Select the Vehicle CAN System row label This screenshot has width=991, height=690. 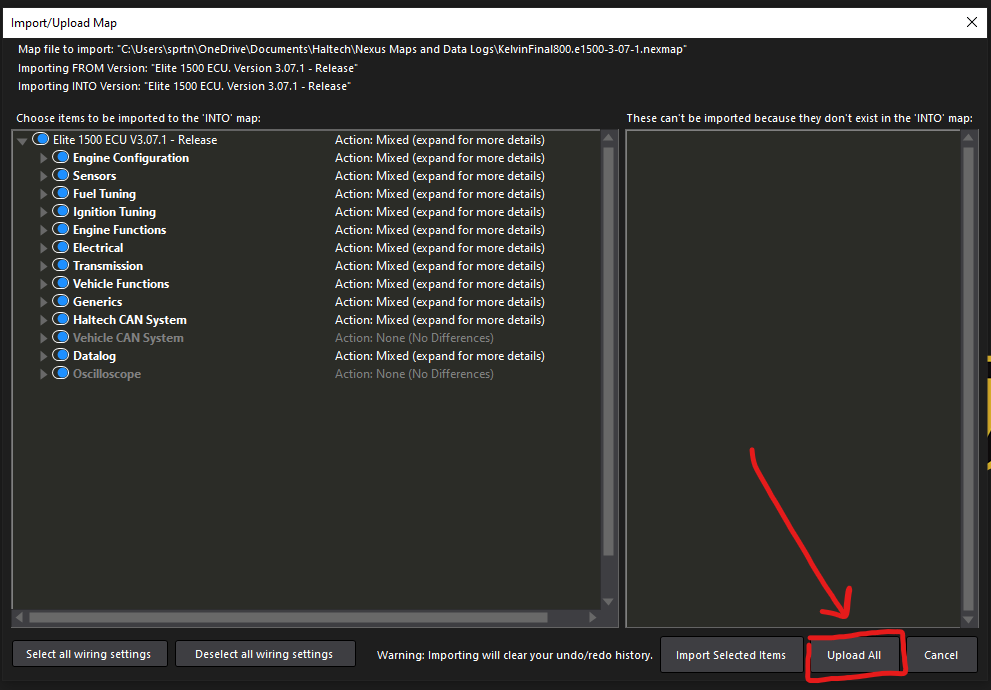[x=128, y=338]
